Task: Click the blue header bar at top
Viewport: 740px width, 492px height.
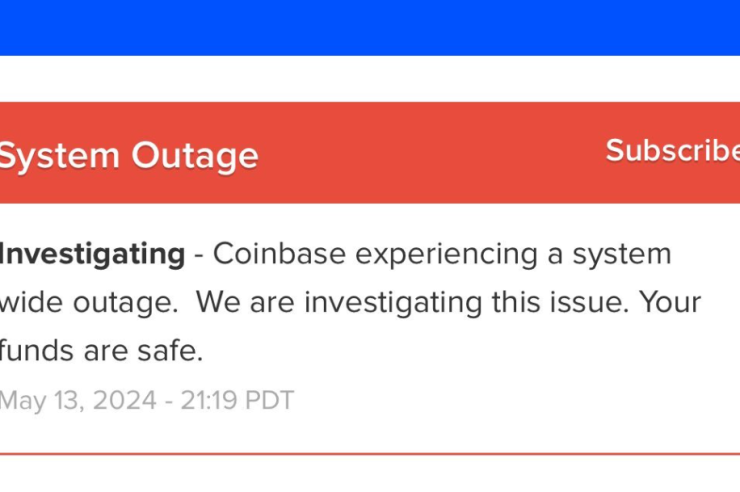Action: 370,26
